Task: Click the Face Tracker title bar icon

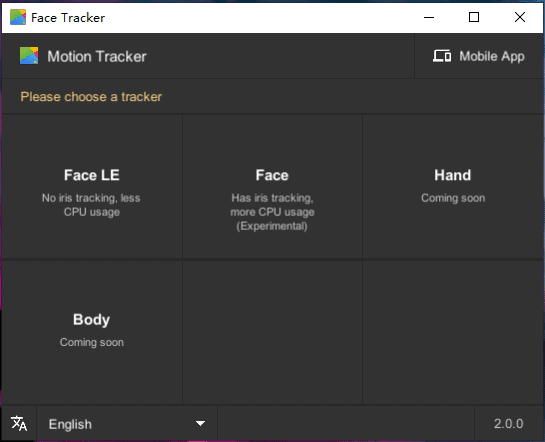Action: tap(18, 17)
